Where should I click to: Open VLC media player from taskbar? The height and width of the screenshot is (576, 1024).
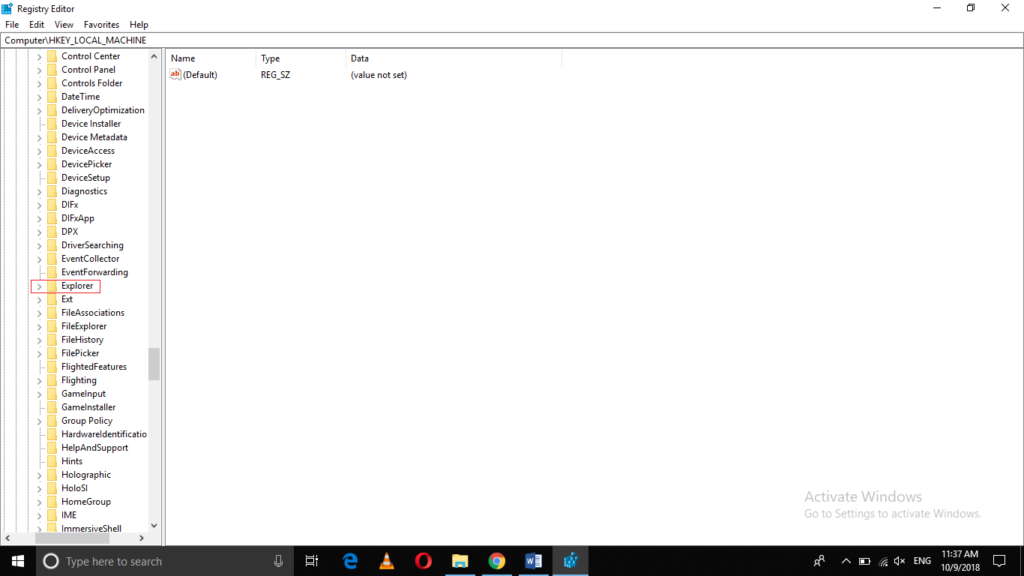pyautogui.click(x=387, y=561)
